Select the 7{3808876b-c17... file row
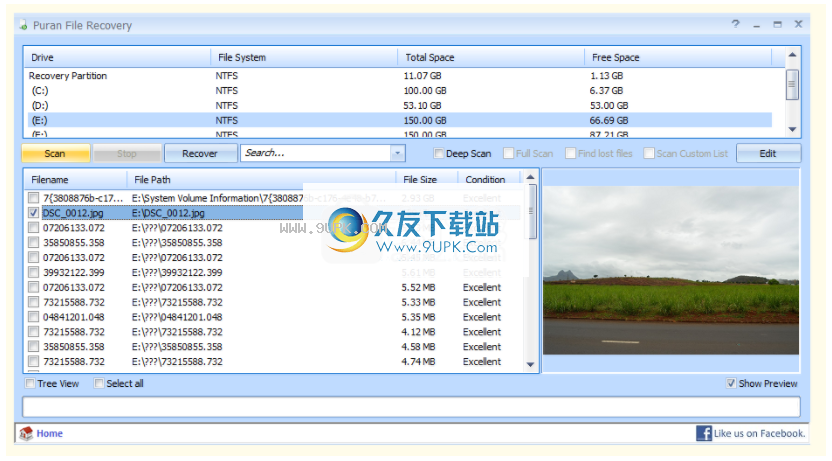Screen dimensions: 832x461 (x=273, y=198)
